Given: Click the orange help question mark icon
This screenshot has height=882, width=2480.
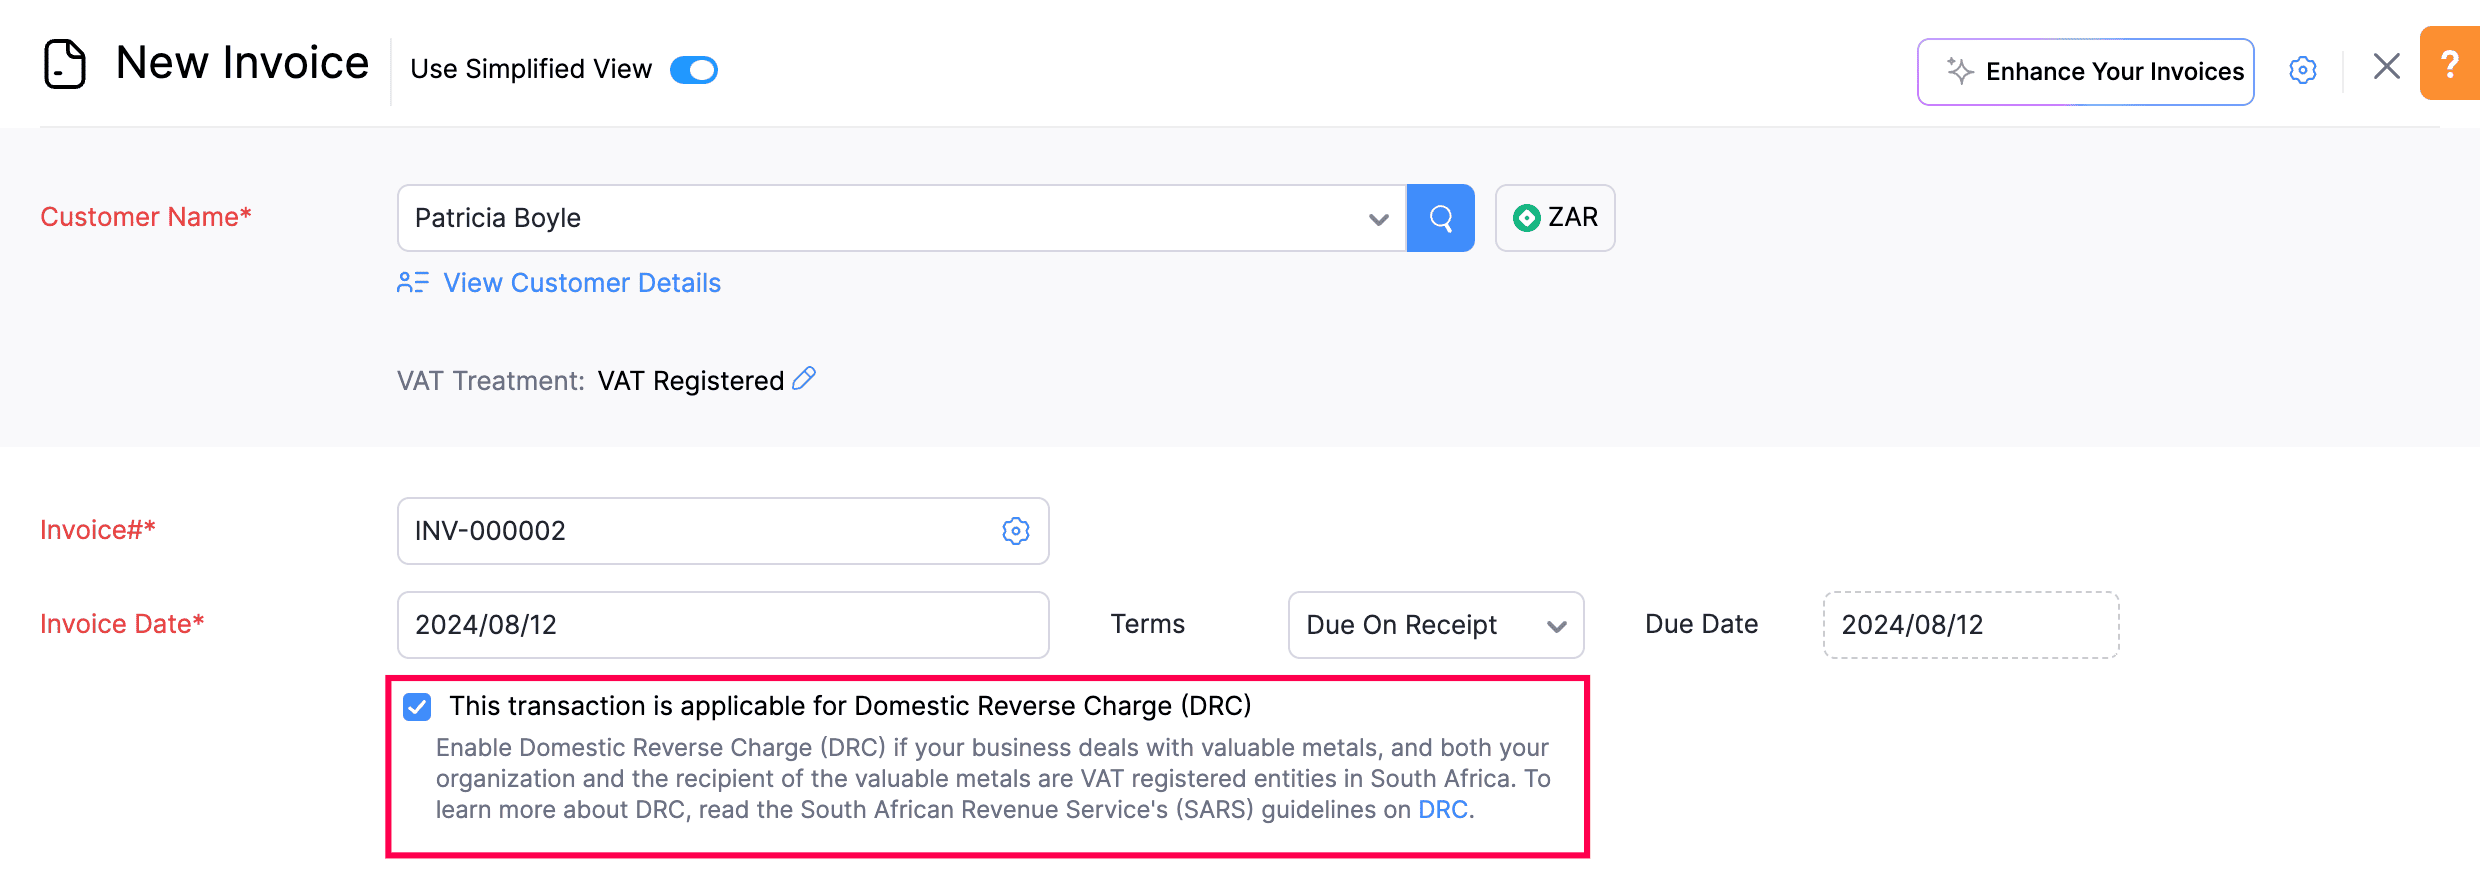Looking at the screenshot, I should (x=2449, y=65).
